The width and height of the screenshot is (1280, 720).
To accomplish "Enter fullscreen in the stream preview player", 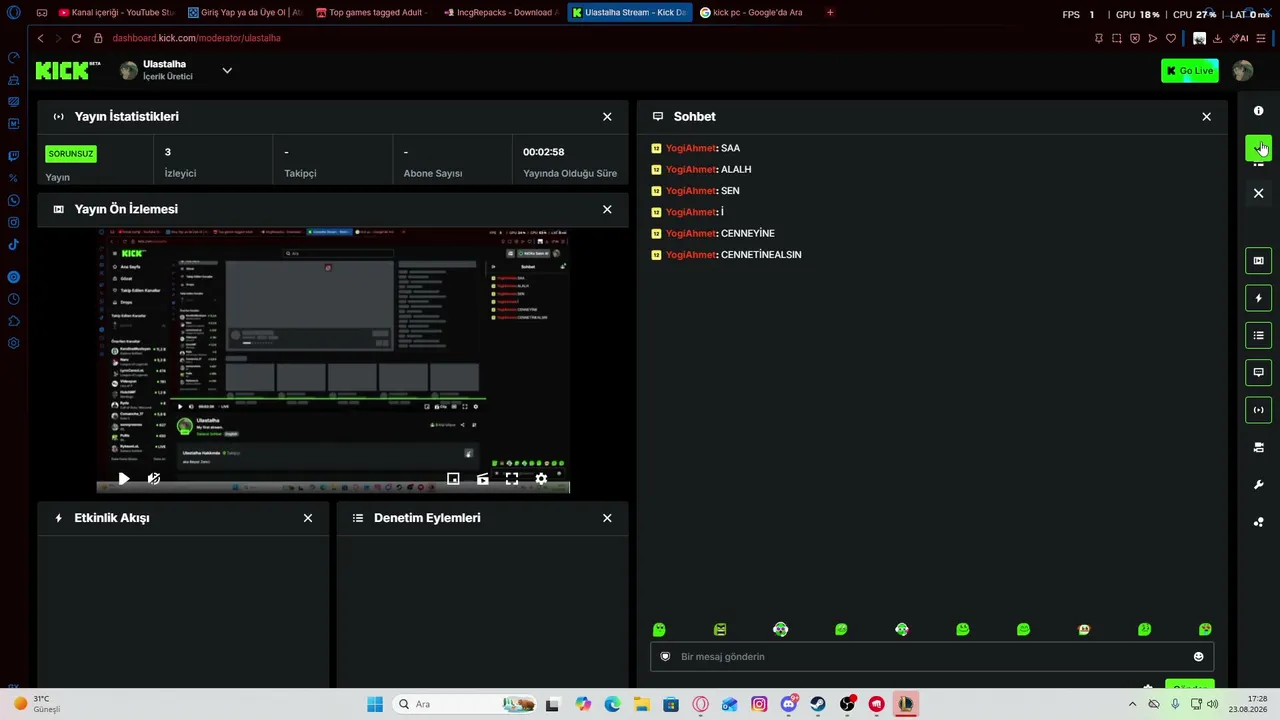I will pyautogui.click(x=512, y=479).
